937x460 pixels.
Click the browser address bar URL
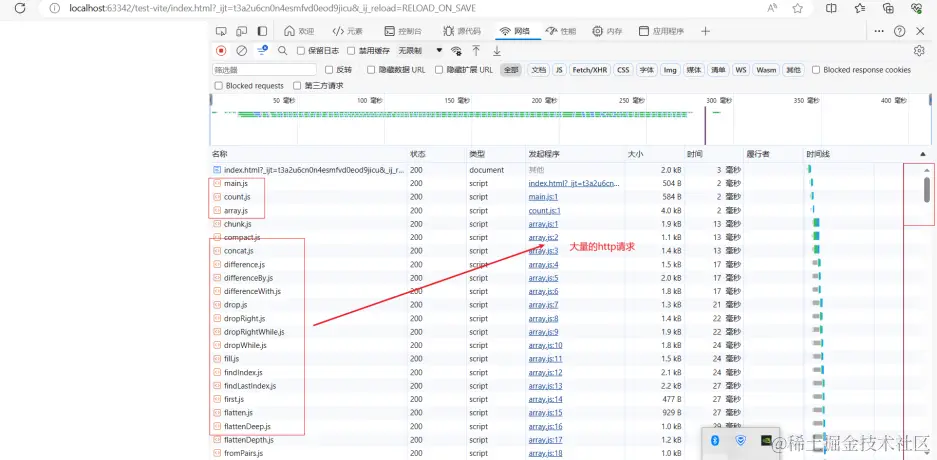(272, 8)
